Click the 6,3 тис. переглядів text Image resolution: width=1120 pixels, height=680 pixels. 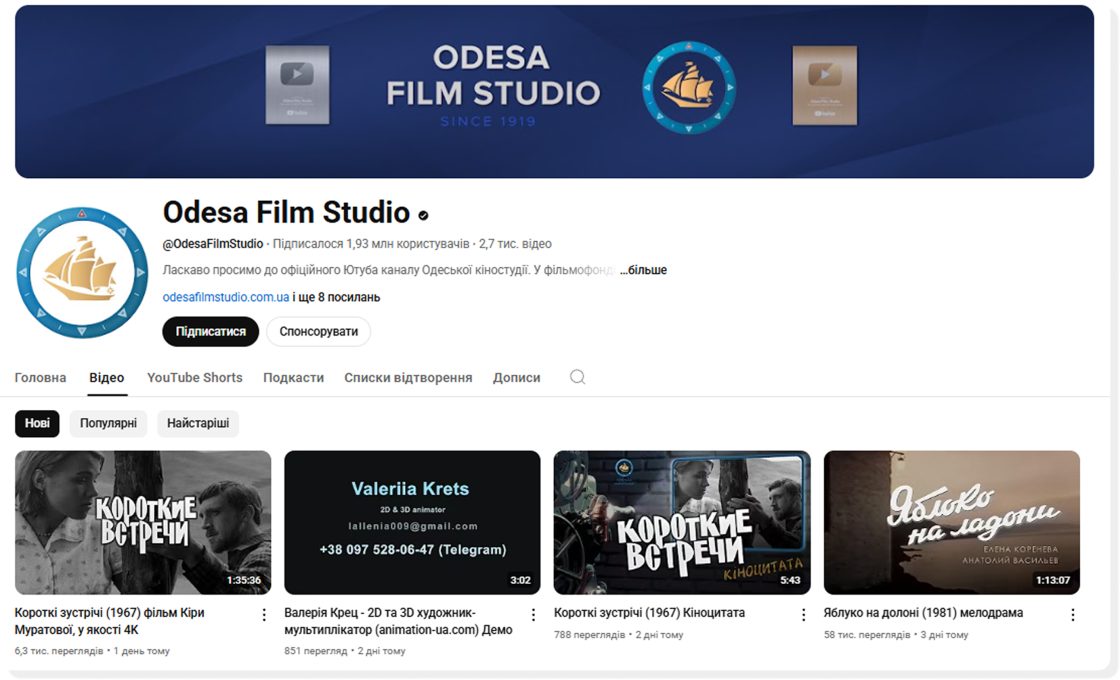pos(59,651)
